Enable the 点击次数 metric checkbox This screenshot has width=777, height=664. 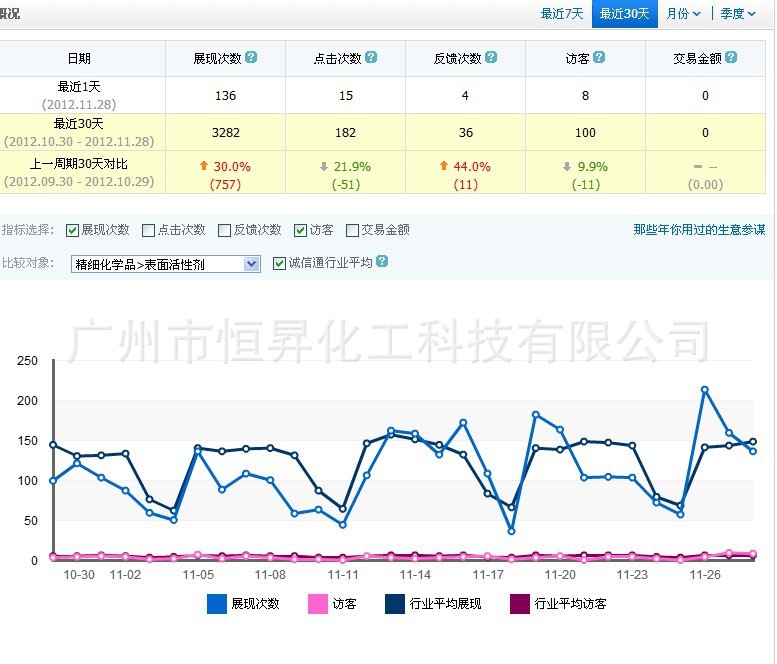pyautogui.click(x=148, y=230)
